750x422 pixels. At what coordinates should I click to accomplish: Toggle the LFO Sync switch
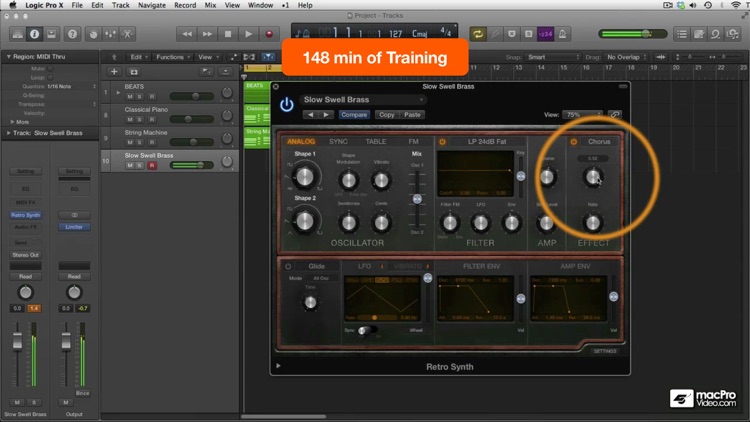(x=367, y=330)
